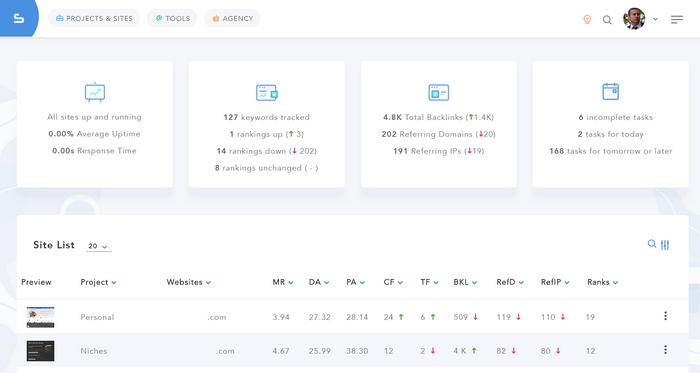Open the Projects & Sites menu
Viewport: 700px width, 373px height.
pyautogui.click(x=94, y=18)
